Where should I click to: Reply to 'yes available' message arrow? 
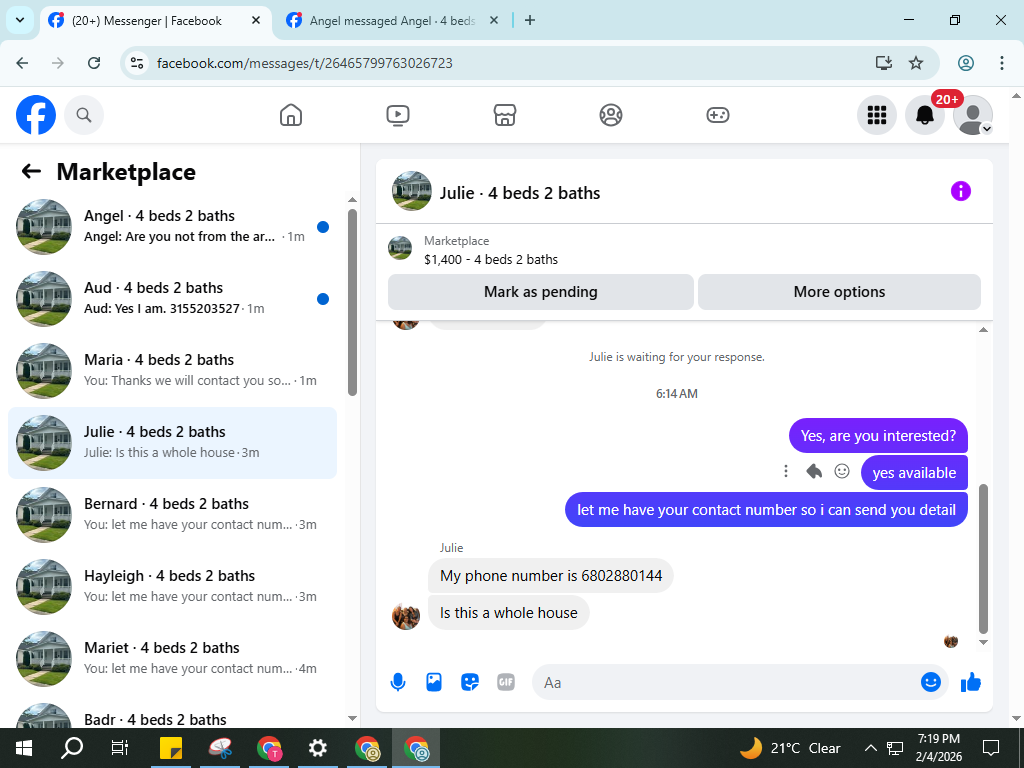(x=814, y=471)
